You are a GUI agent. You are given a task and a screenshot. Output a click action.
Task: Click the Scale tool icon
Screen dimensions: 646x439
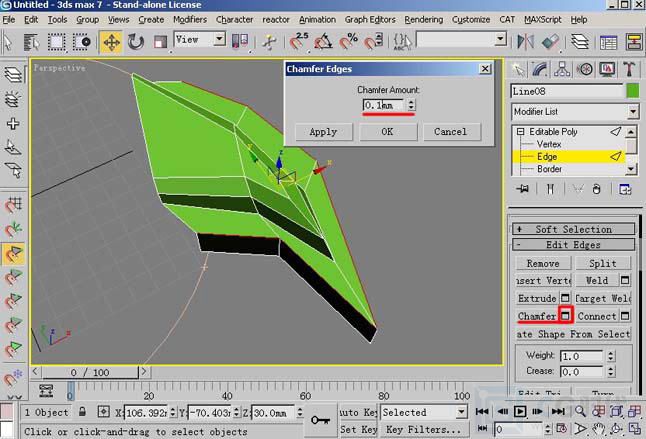tap(158, 42)
